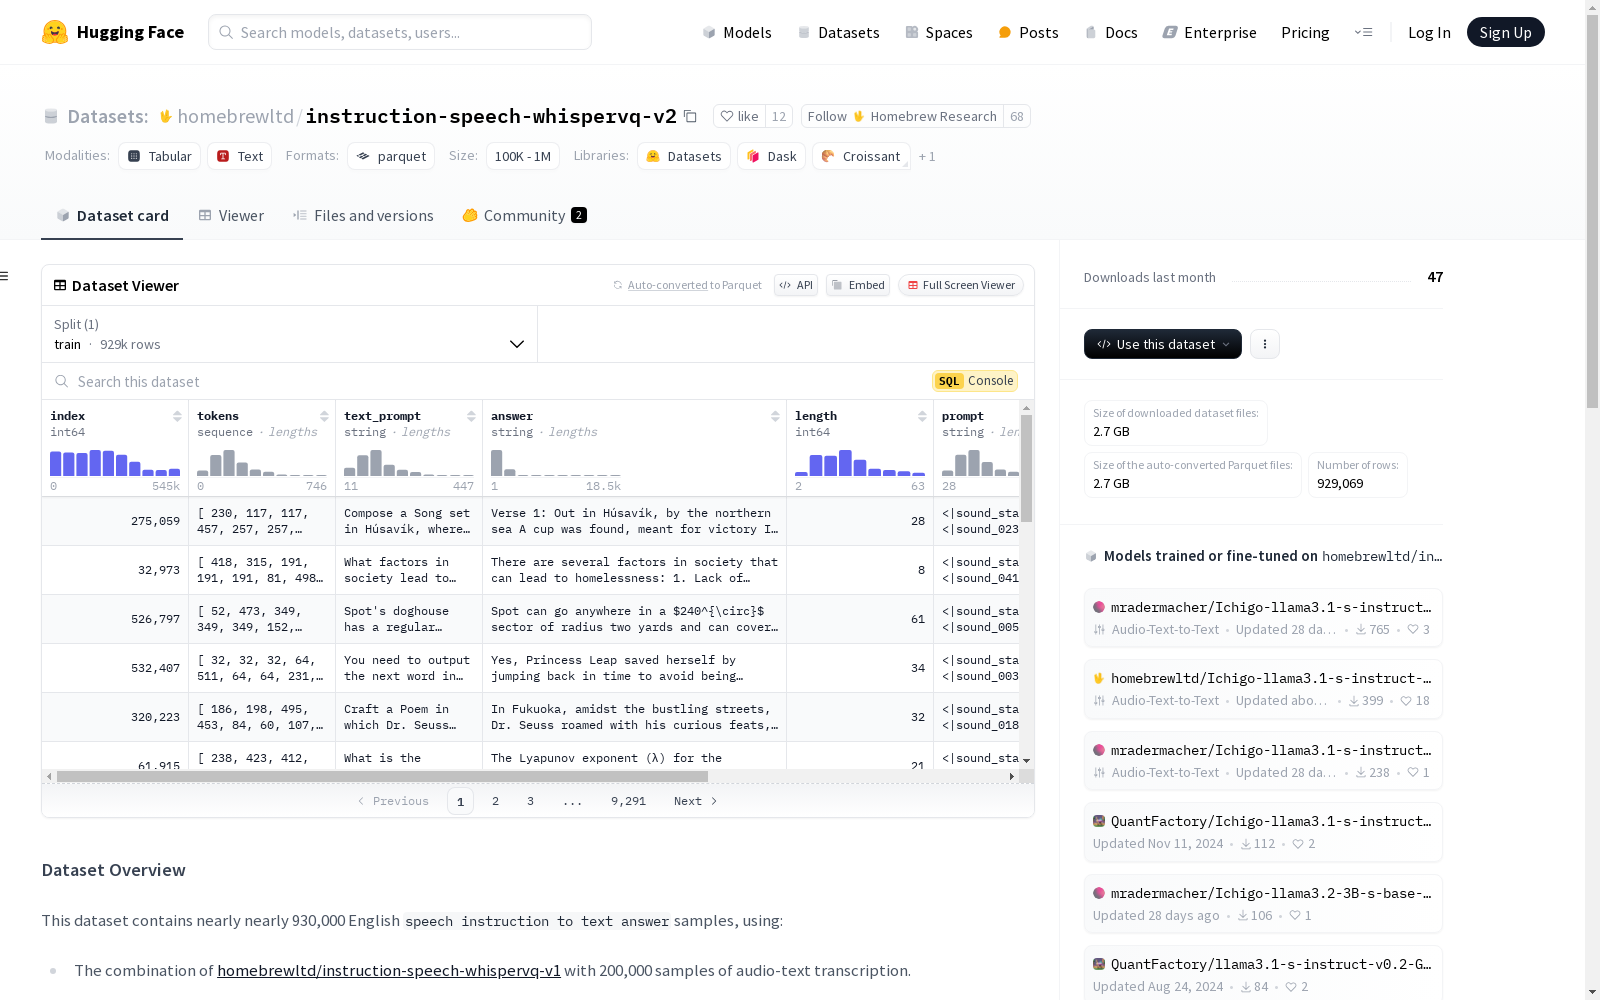Image resolution: width=1600 pixels, height=1000 pixels.
Task: Expand the +1 more libraries
Action: click(927, 156)
